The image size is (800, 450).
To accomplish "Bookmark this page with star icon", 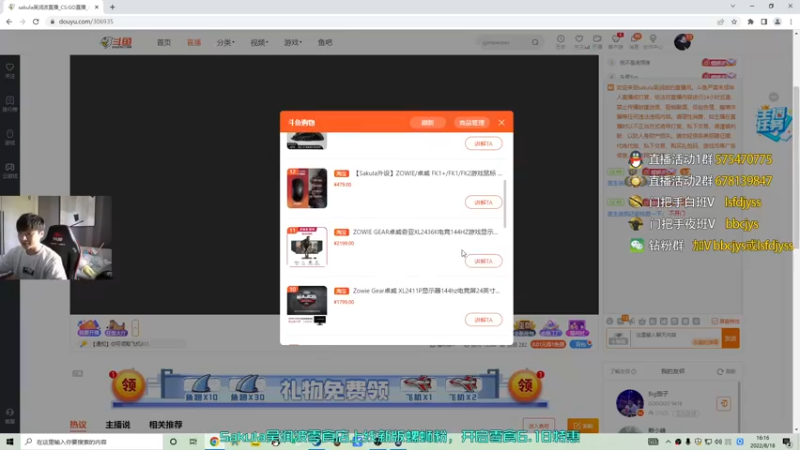I will point(734,21).
